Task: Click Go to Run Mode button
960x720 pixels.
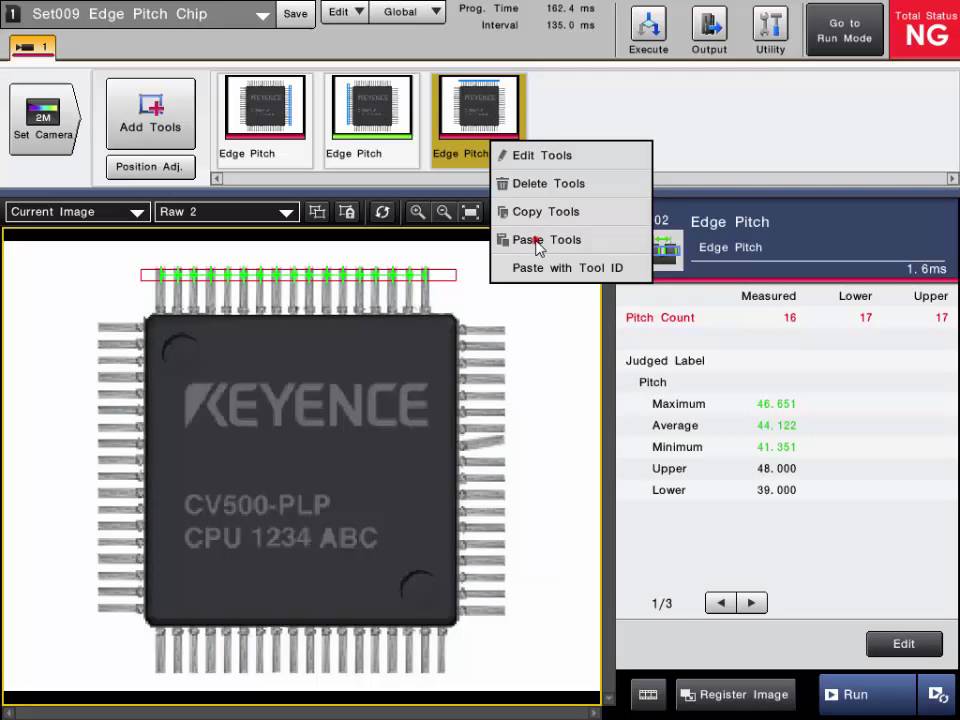Action: 844,30
